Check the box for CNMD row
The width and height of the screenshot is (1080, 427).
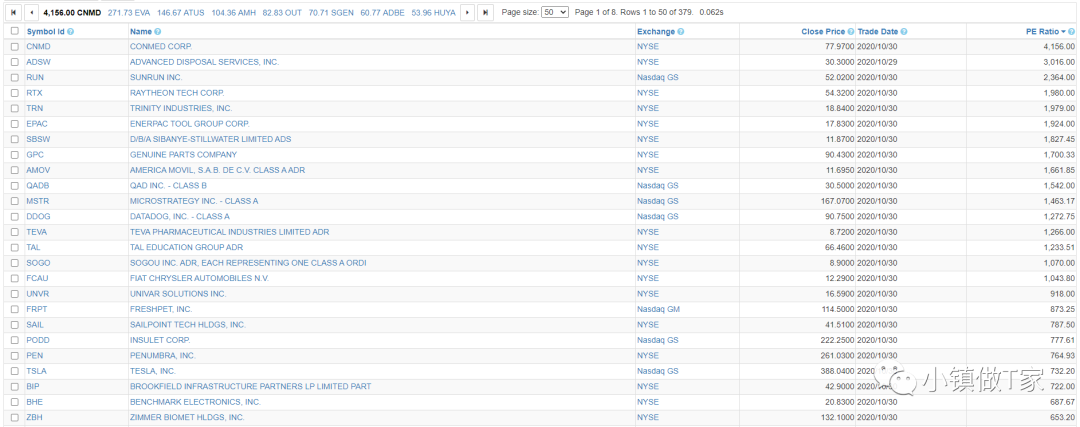point(14,47)
